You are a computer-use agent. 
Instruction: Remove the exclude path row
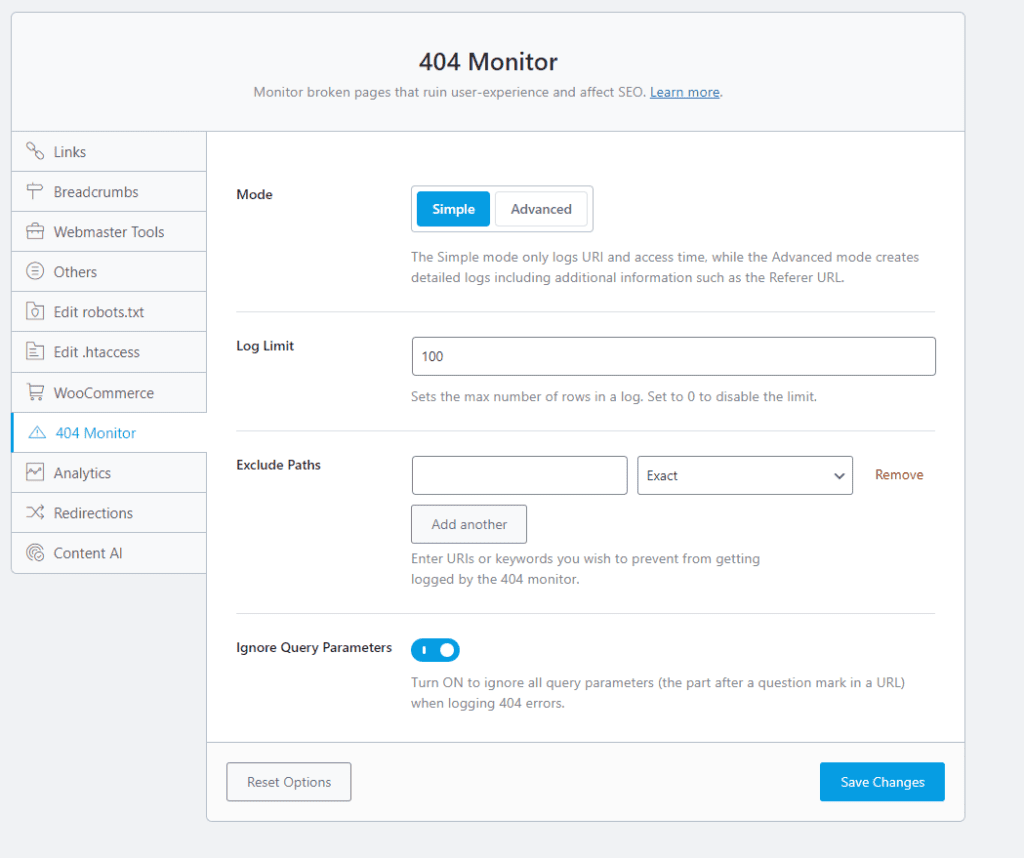pos(899,475)
